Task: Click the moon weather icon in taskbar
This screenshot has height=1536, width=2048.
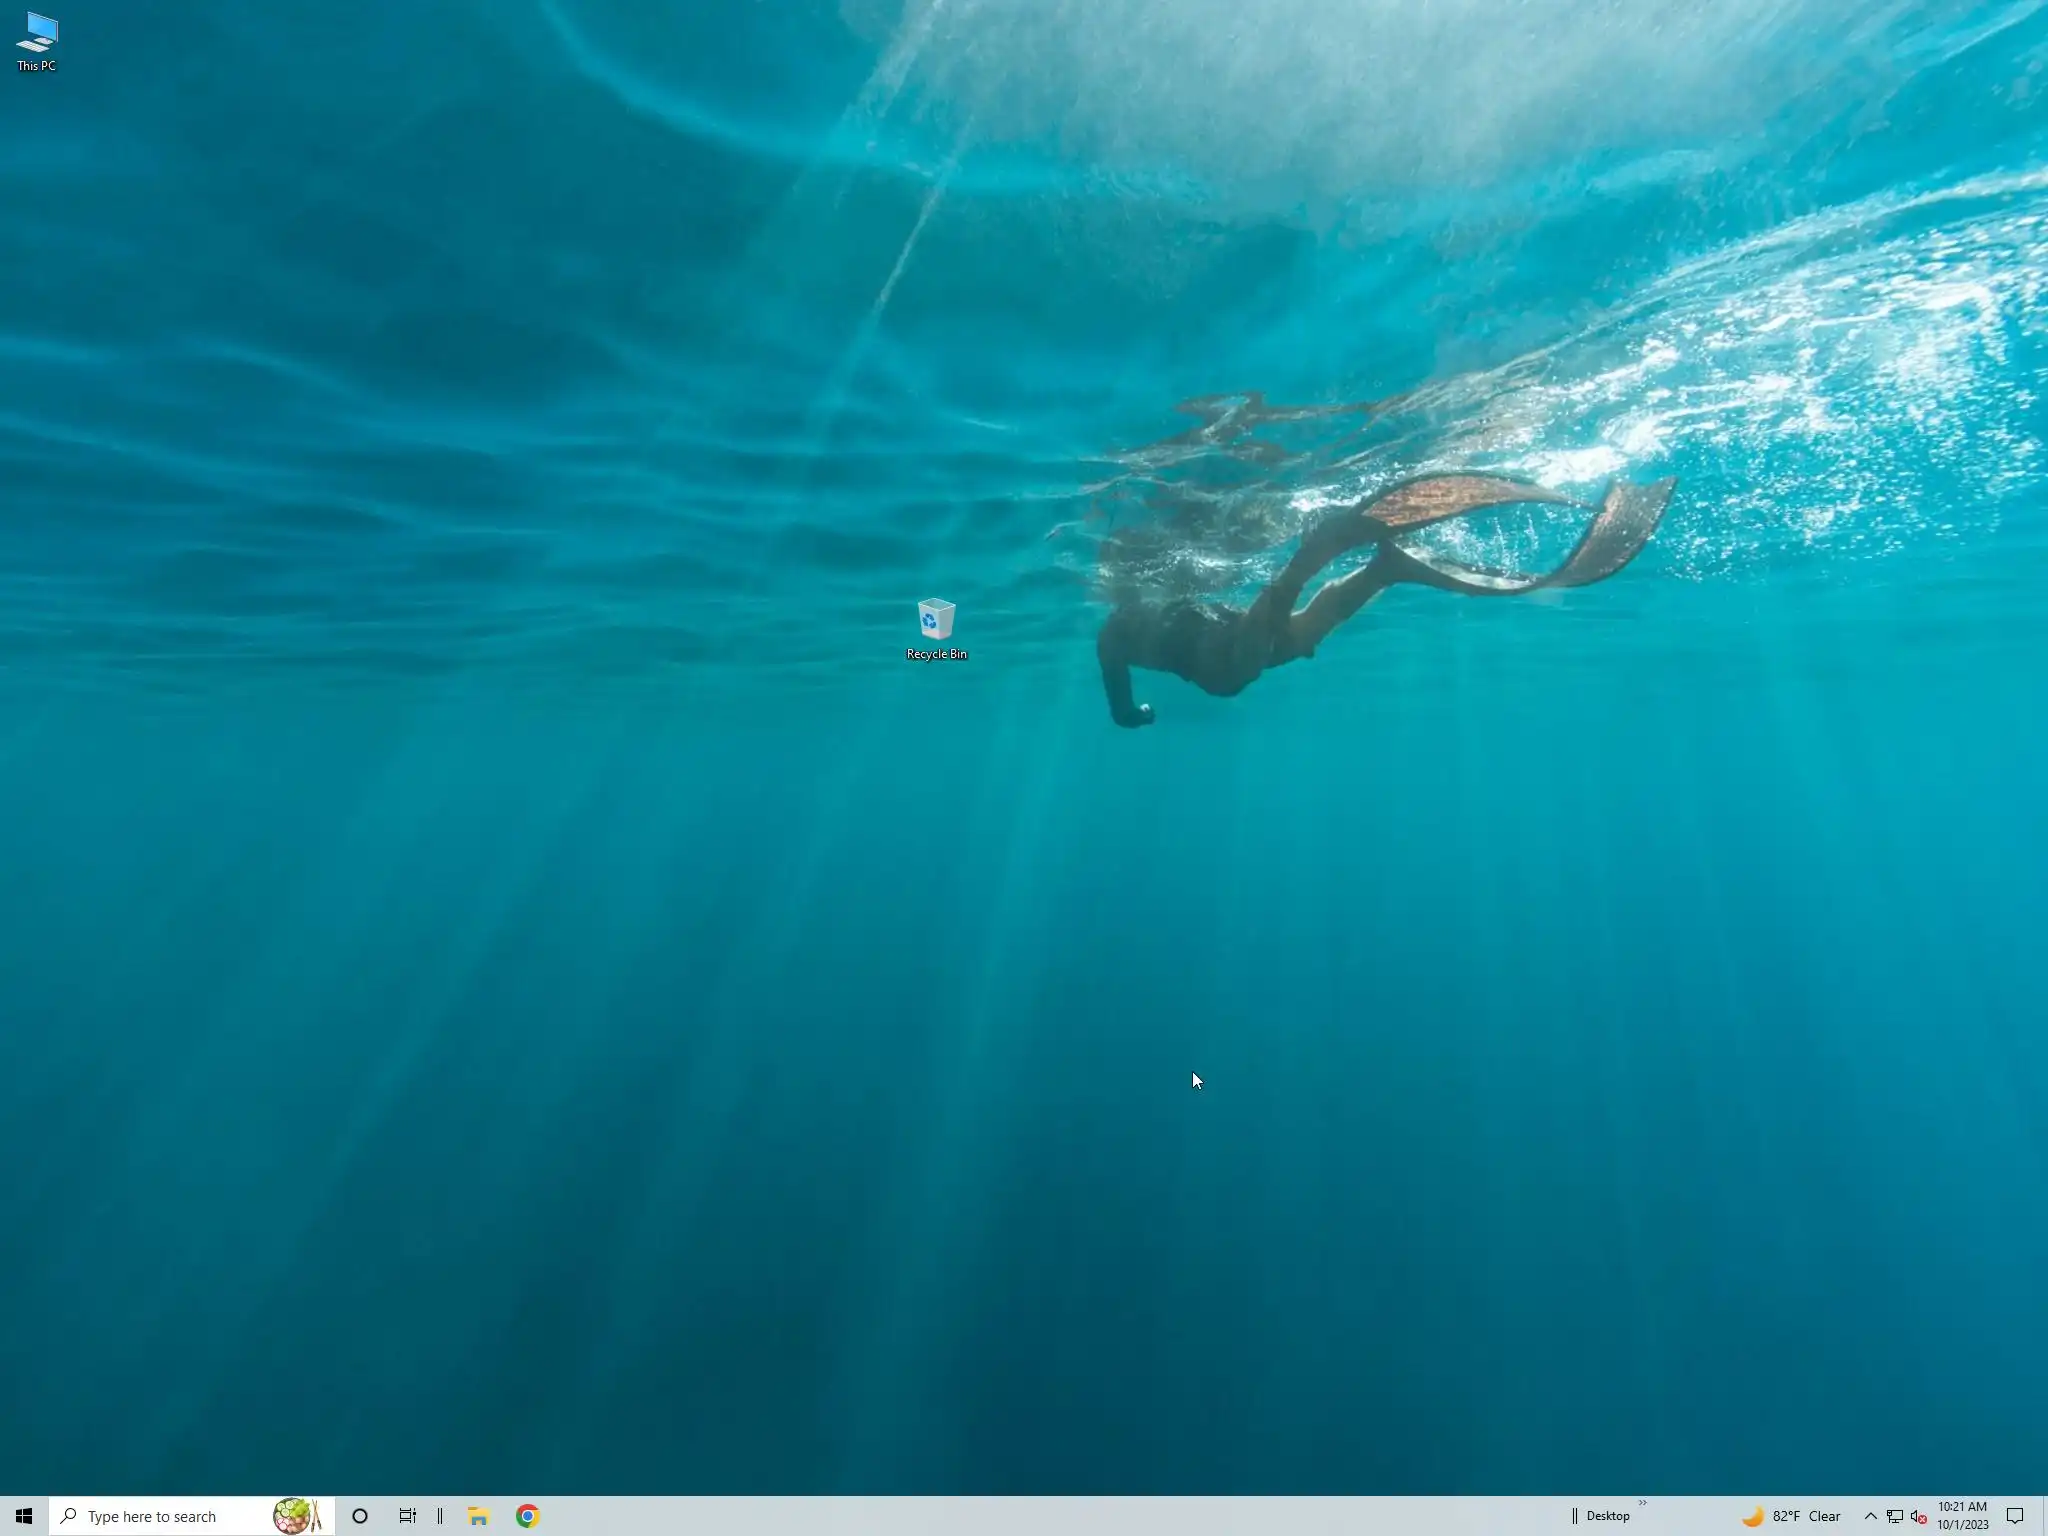Action: click(x=1753, y=1516)
